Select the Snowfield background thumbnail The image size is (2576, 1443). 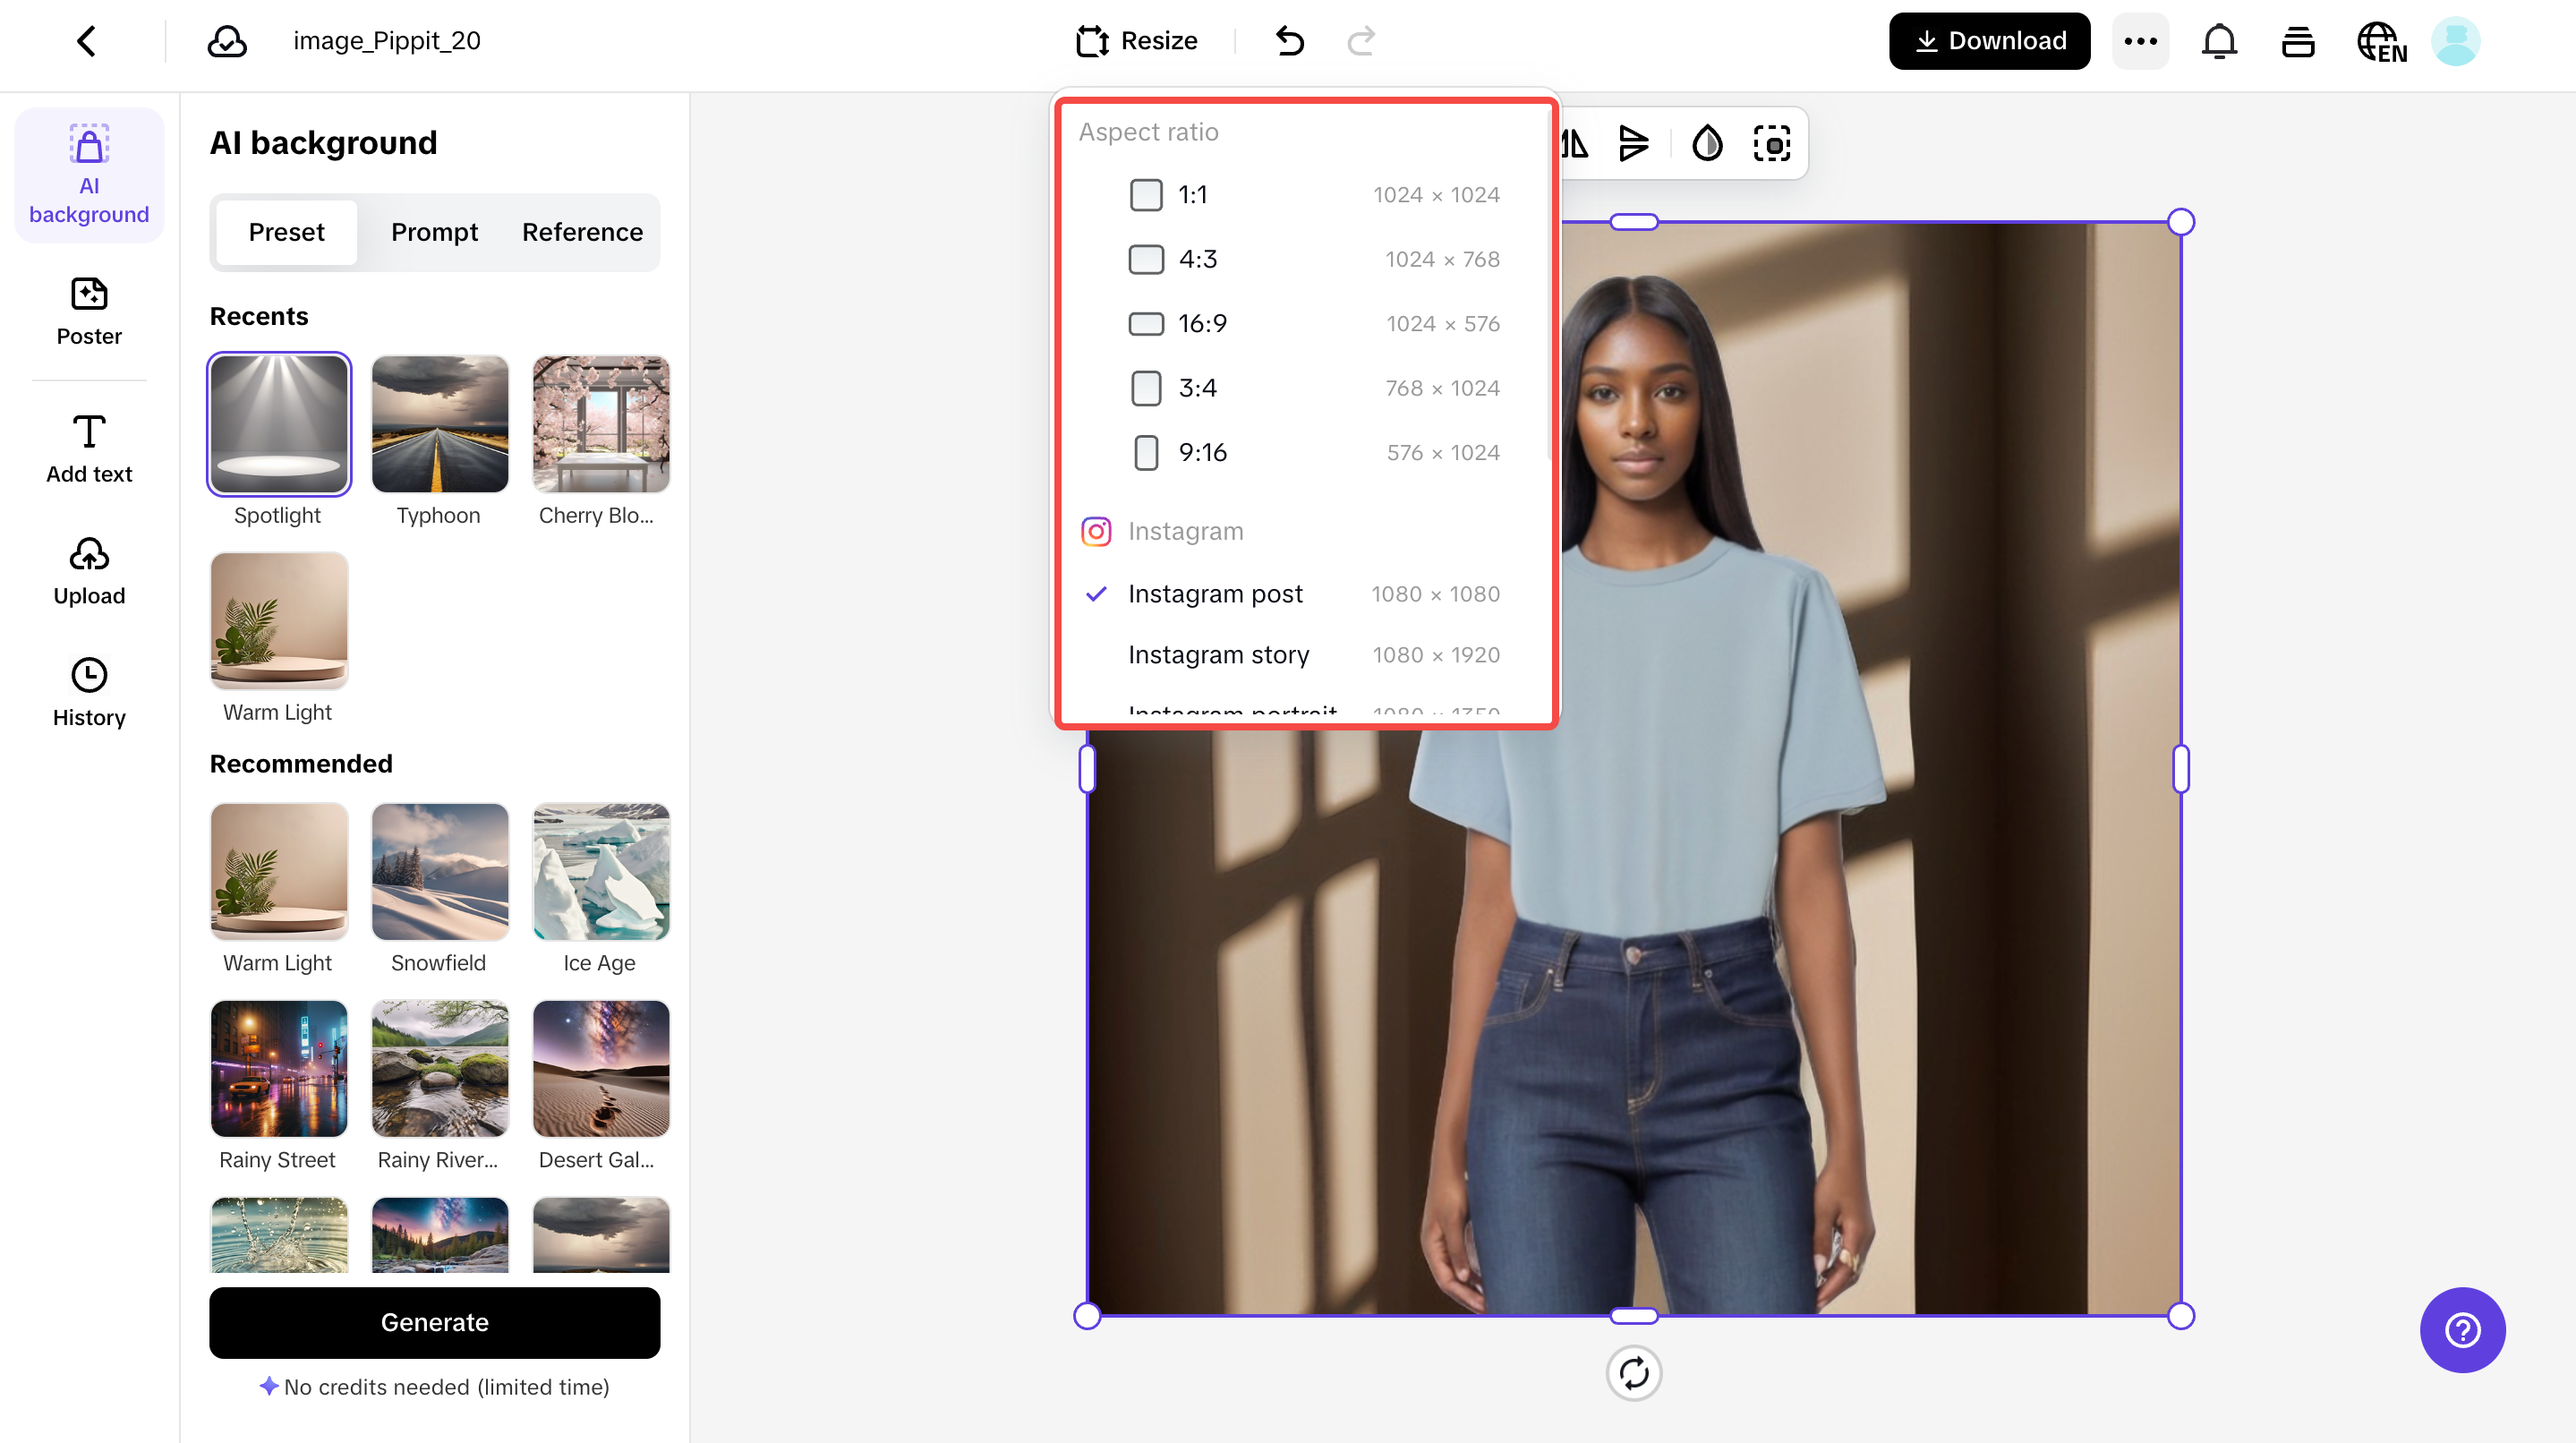[439, 871]
